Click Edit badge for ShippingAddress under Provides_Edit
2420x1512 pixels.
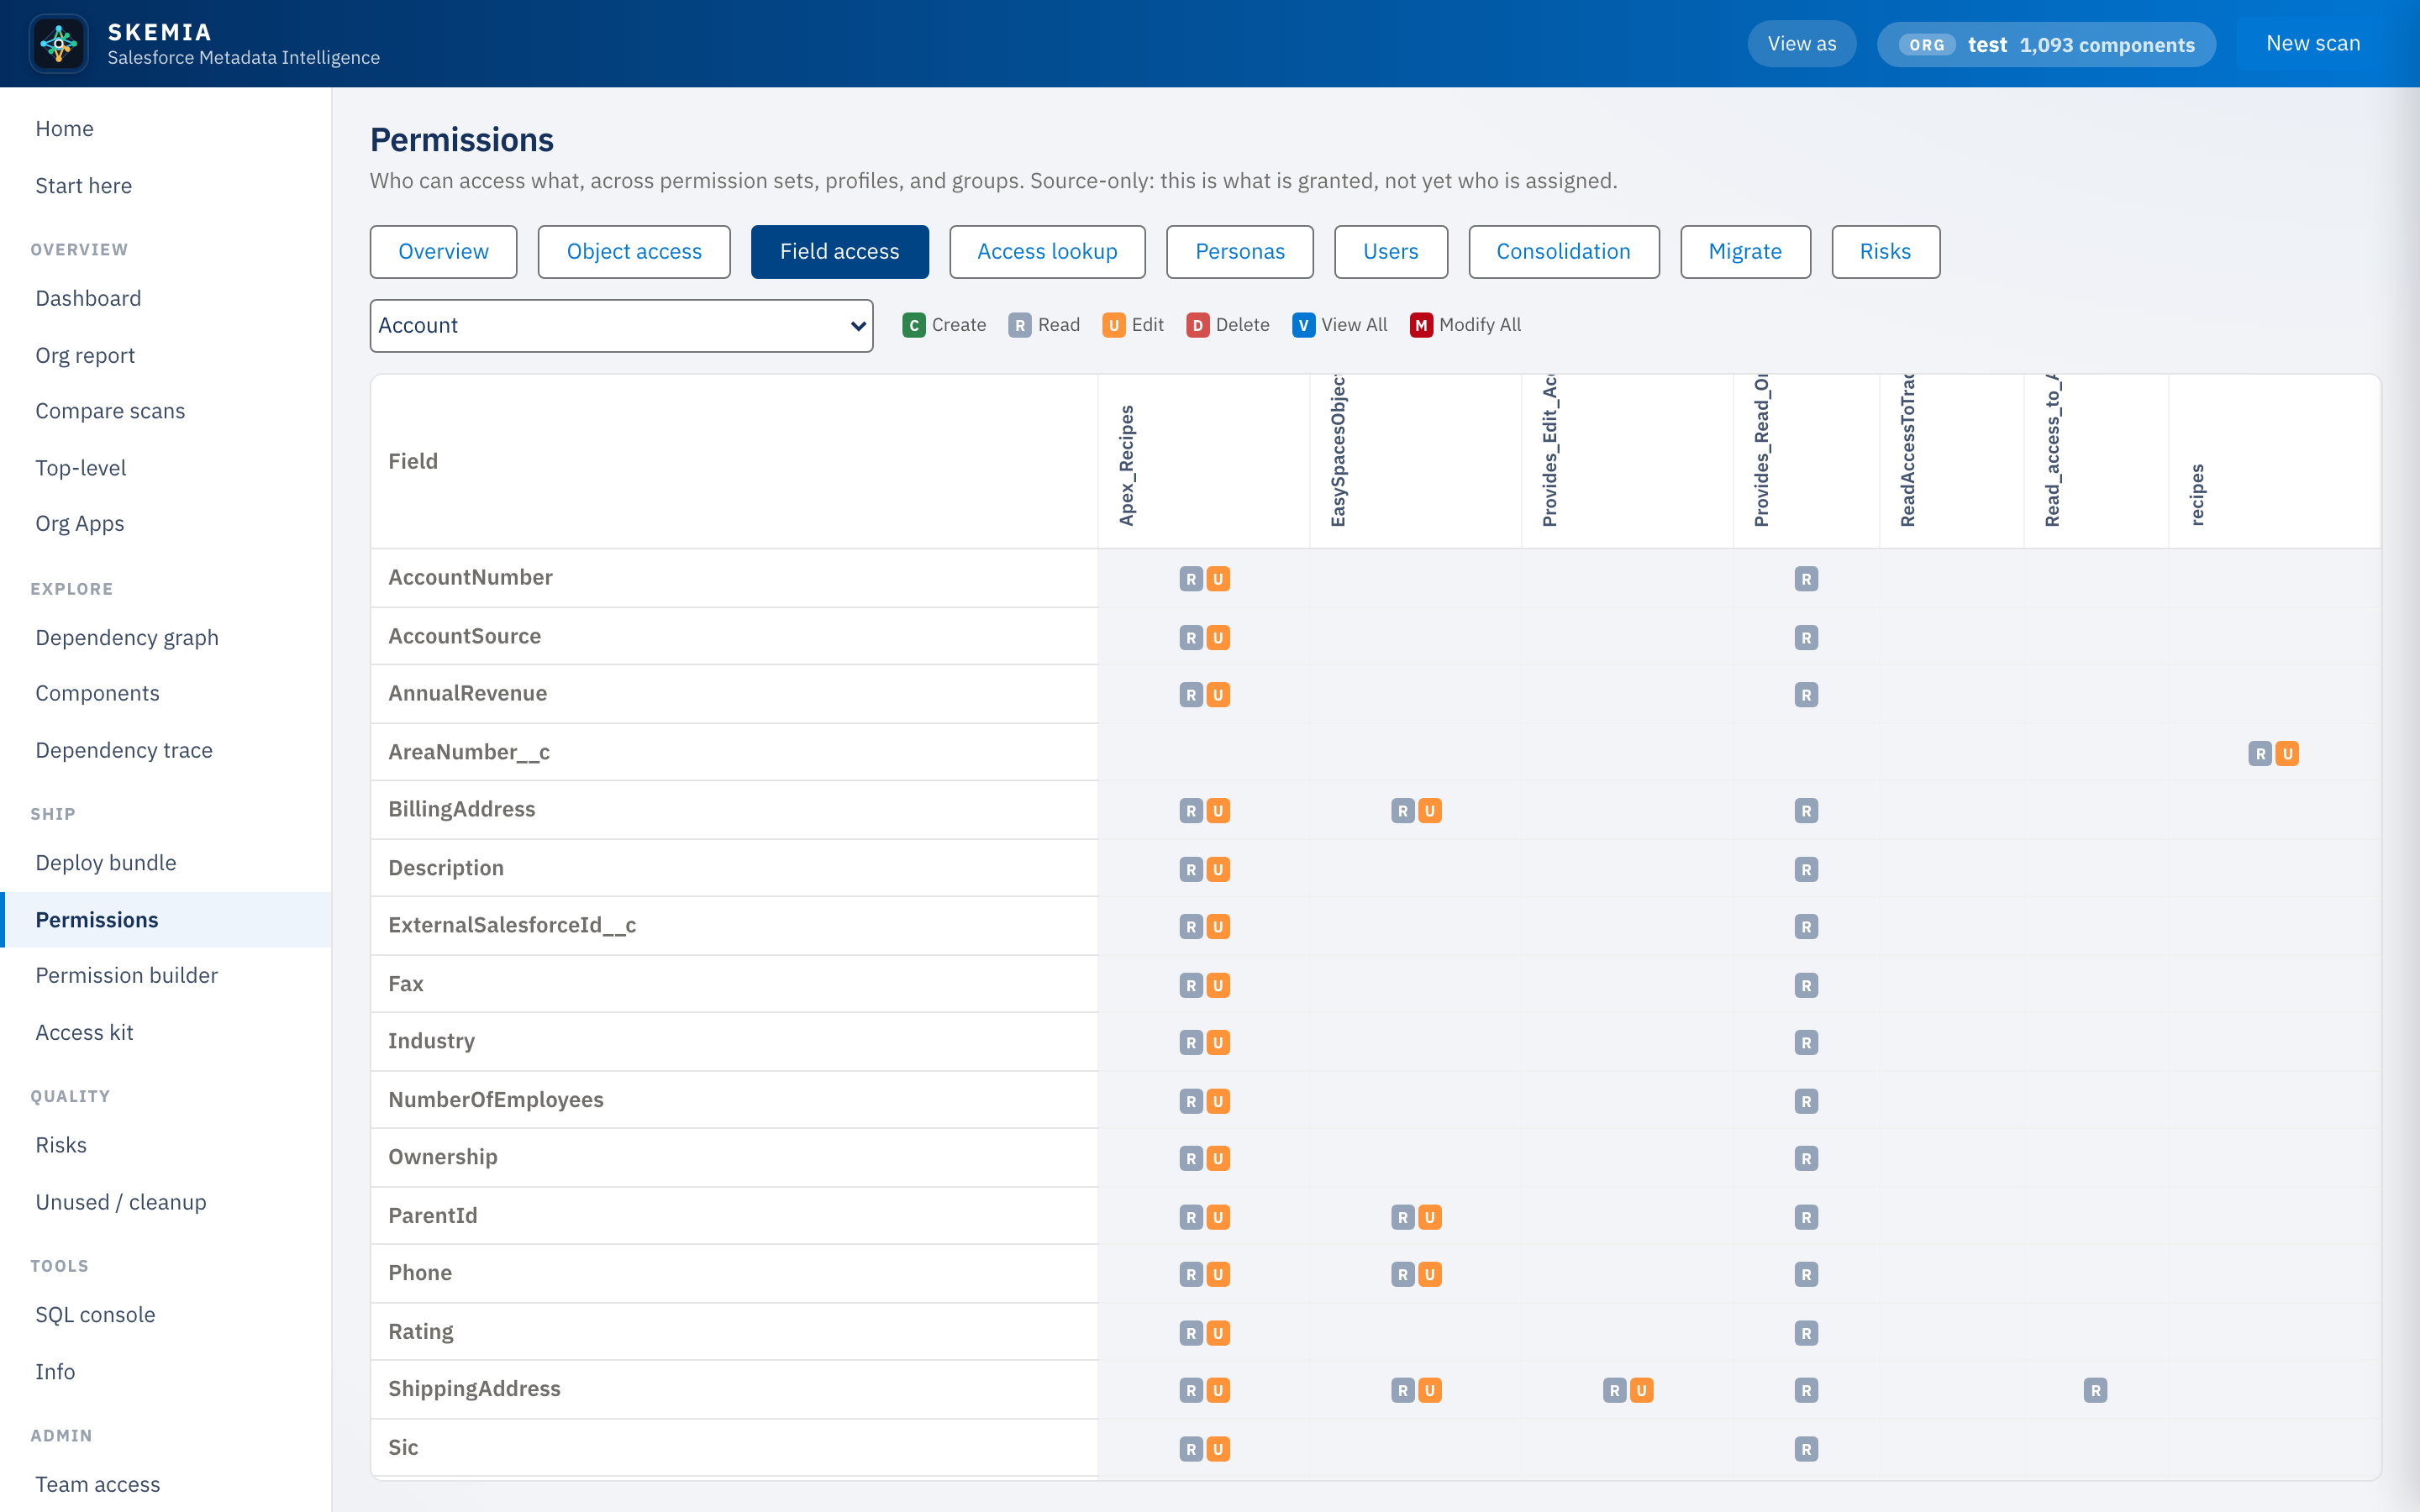(1642, 1391)
